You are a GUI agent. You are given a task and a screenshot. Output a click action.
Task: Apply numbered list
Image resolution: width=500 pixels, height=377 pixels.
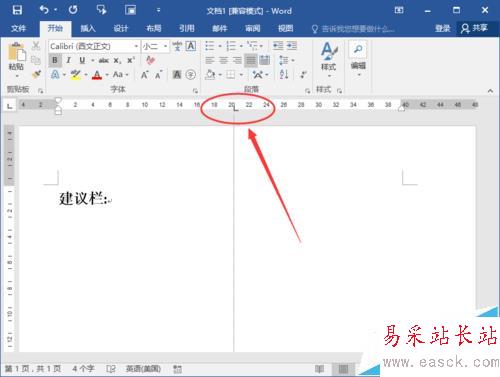[231, 46]
